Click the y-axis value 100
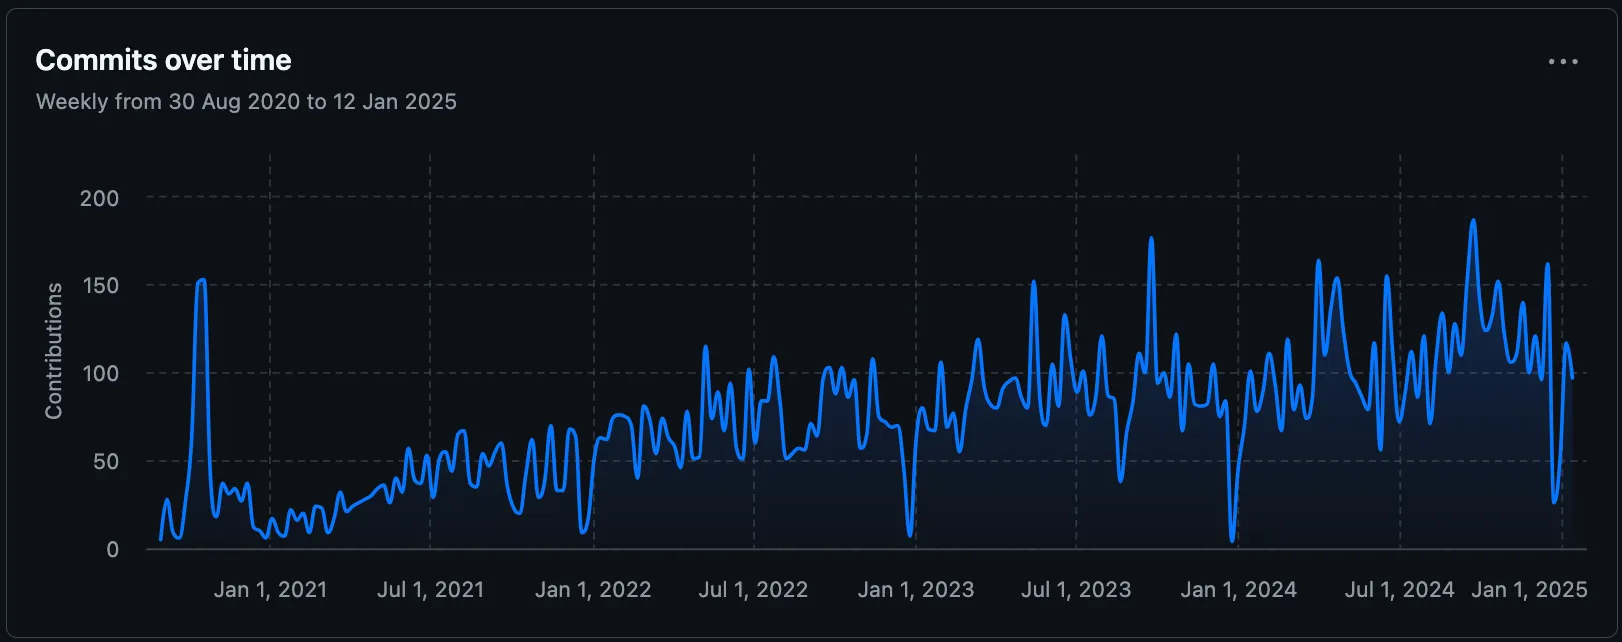The width and height of the screenshot is (1622, 642). coord(99,373)
